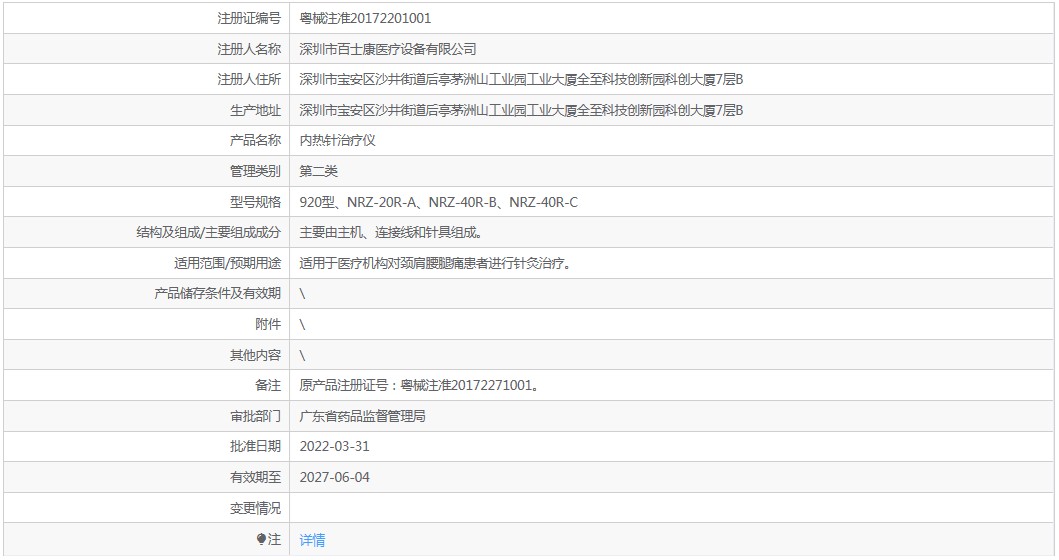Click the backslash value in 产品储存条件及有效期 row

[x=302, y=294]
